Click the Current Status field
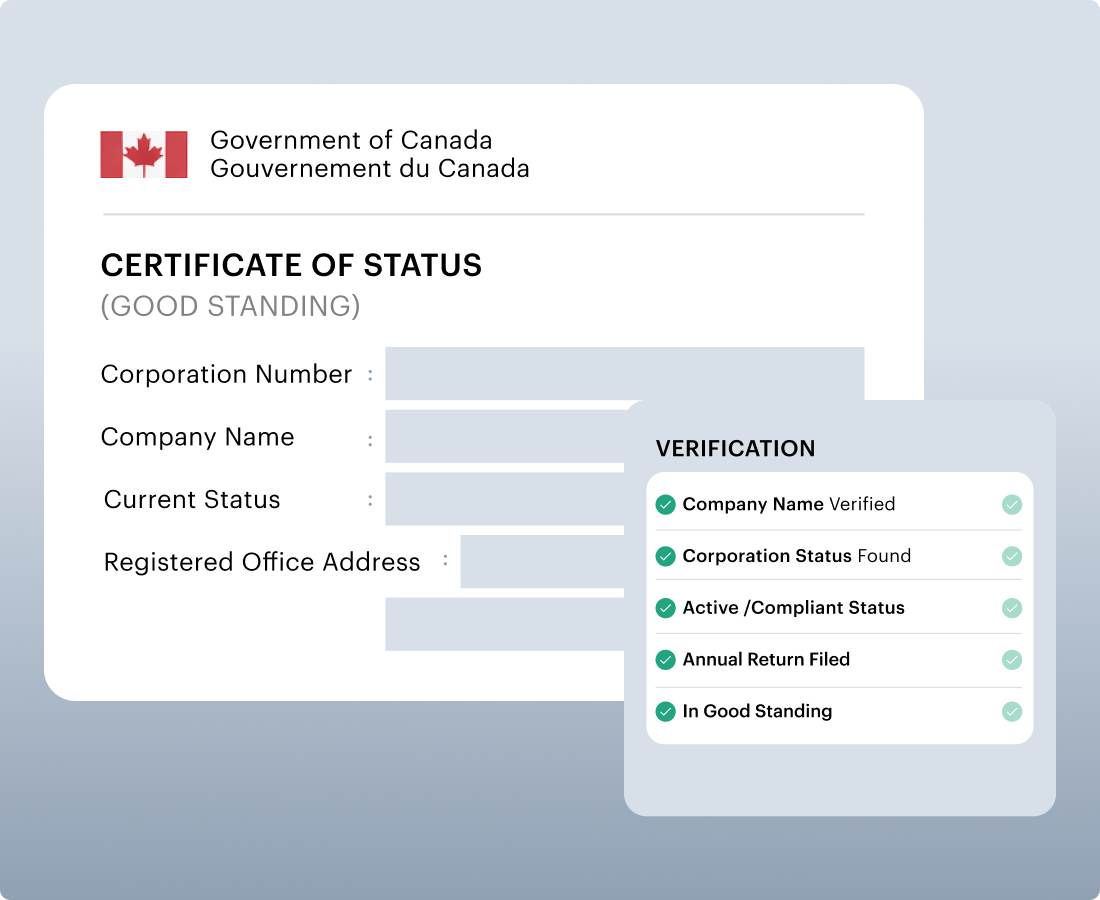1100x900 pixels. click(505, 499)
